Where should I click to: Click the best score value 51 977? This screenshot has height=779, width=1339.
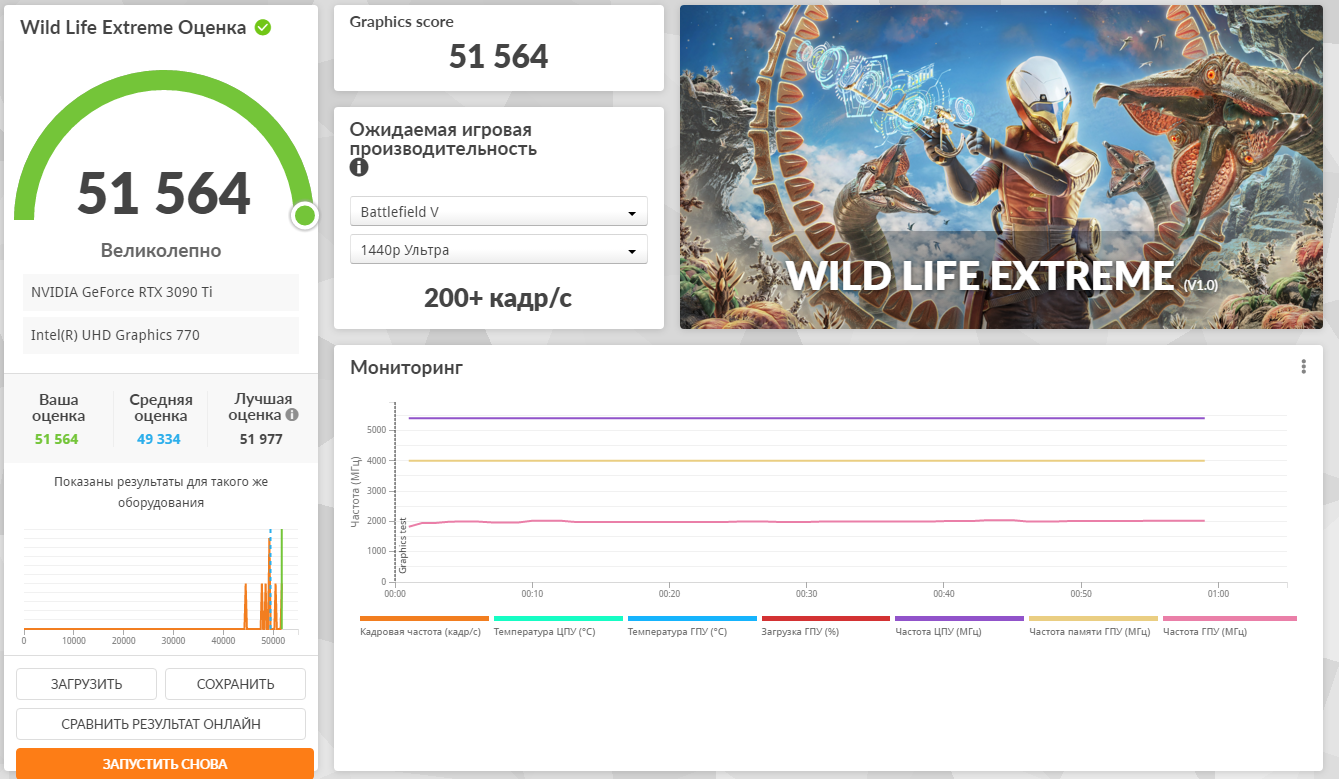click(261, 439)
